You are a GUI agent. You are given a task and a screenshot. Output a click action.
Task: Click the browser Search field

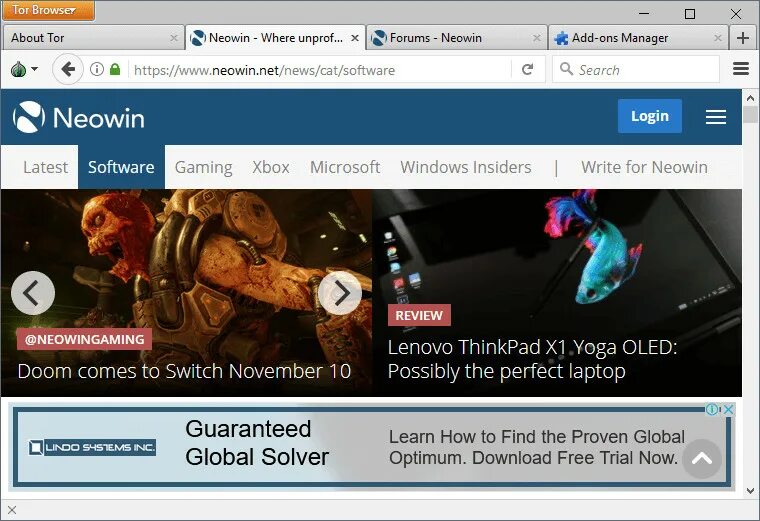click(635, 69)
